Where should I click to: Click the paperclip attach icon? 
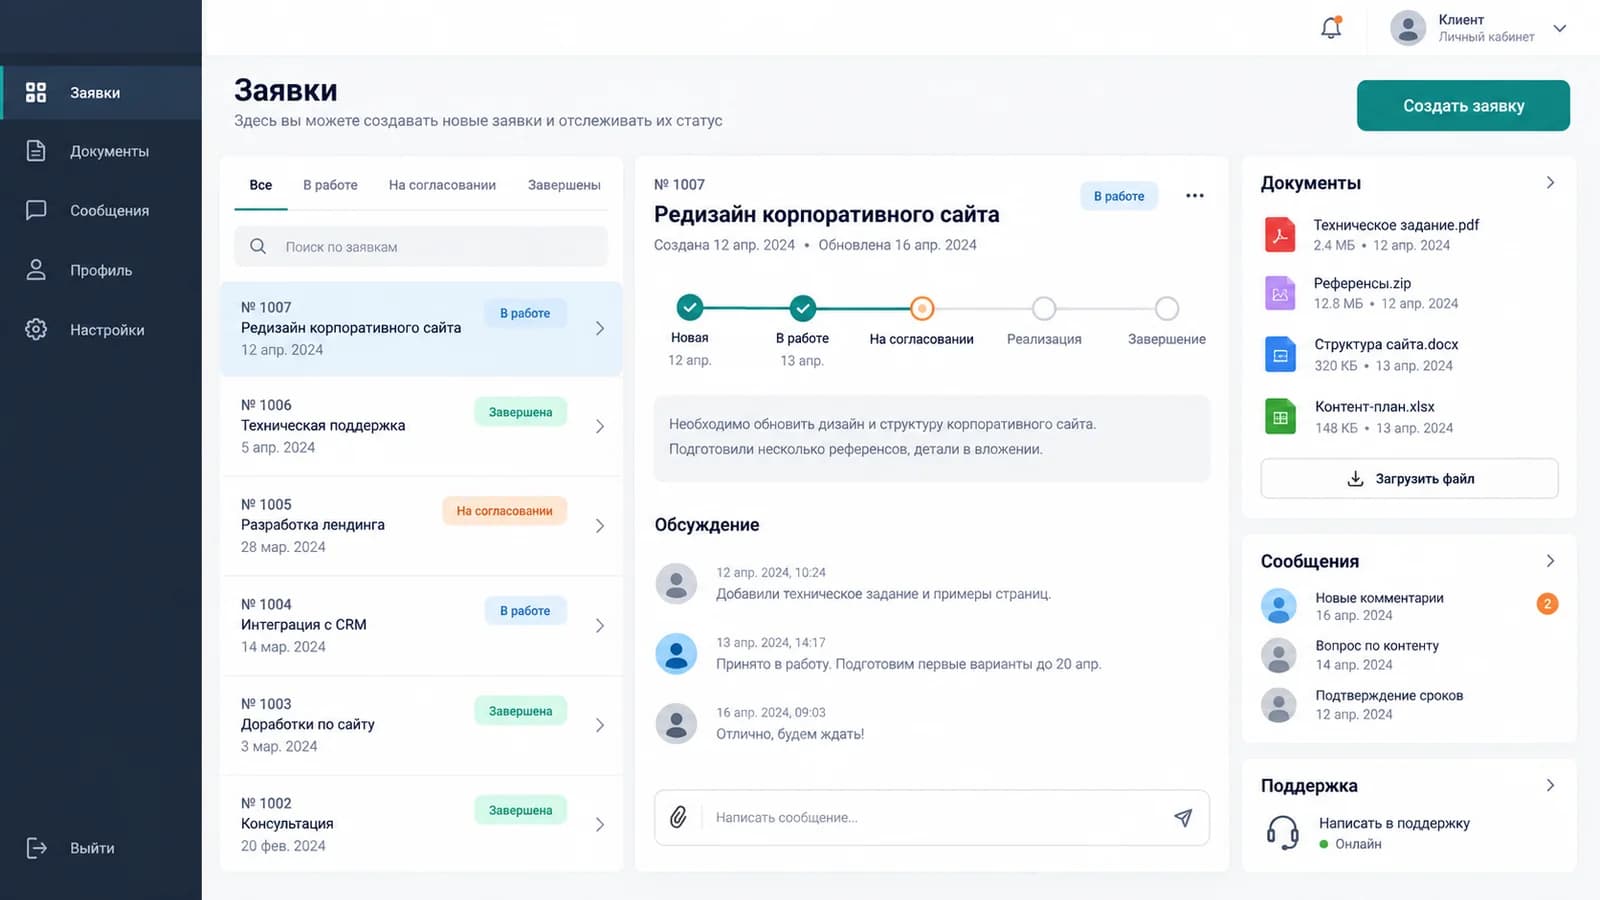click(678, 817)
